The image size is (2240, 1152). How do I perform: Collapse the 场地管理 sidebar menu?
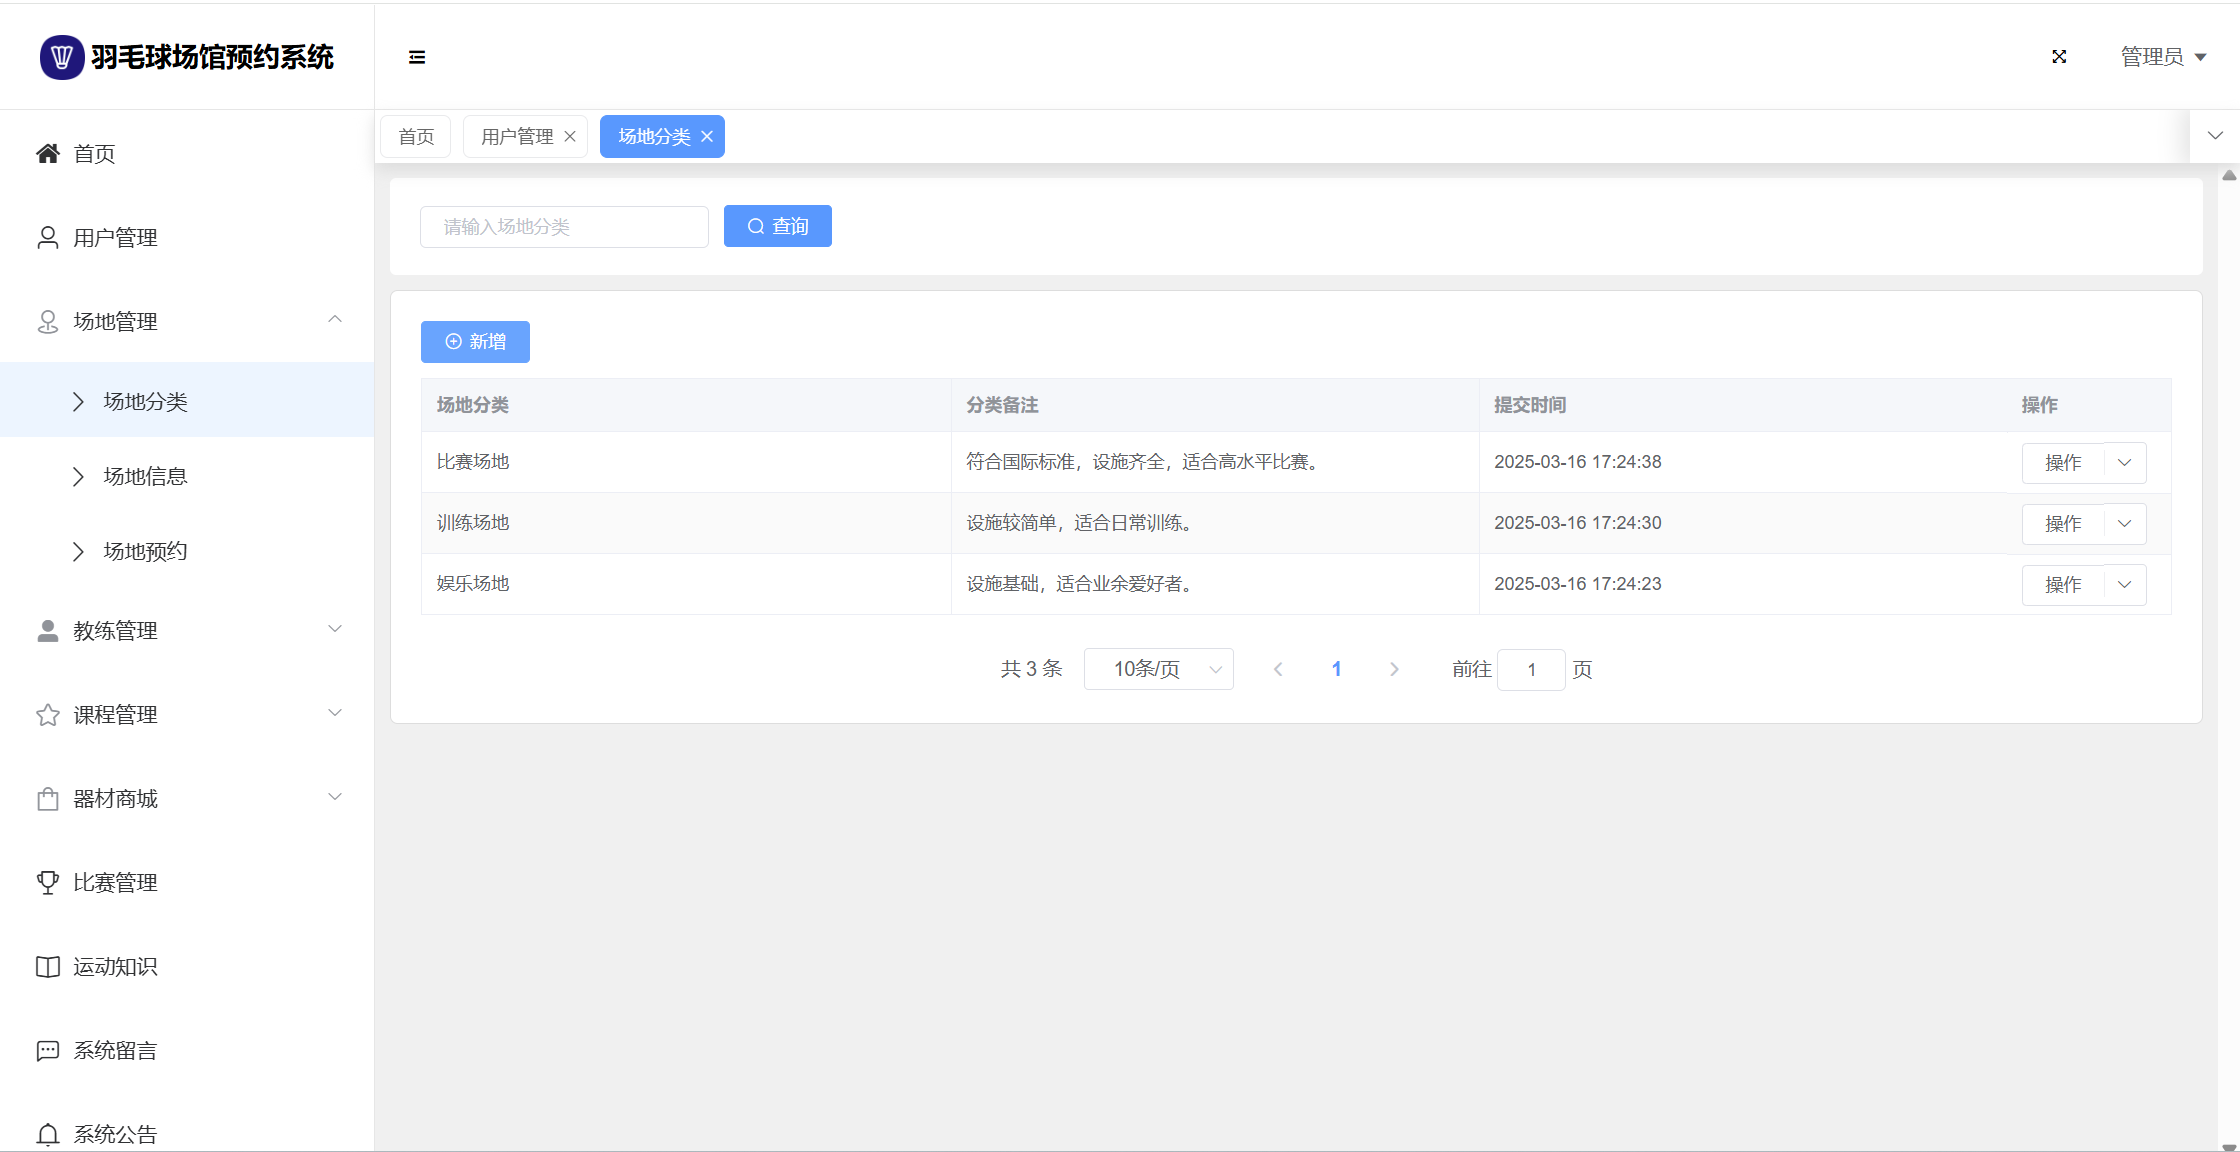tap(335, 320)
